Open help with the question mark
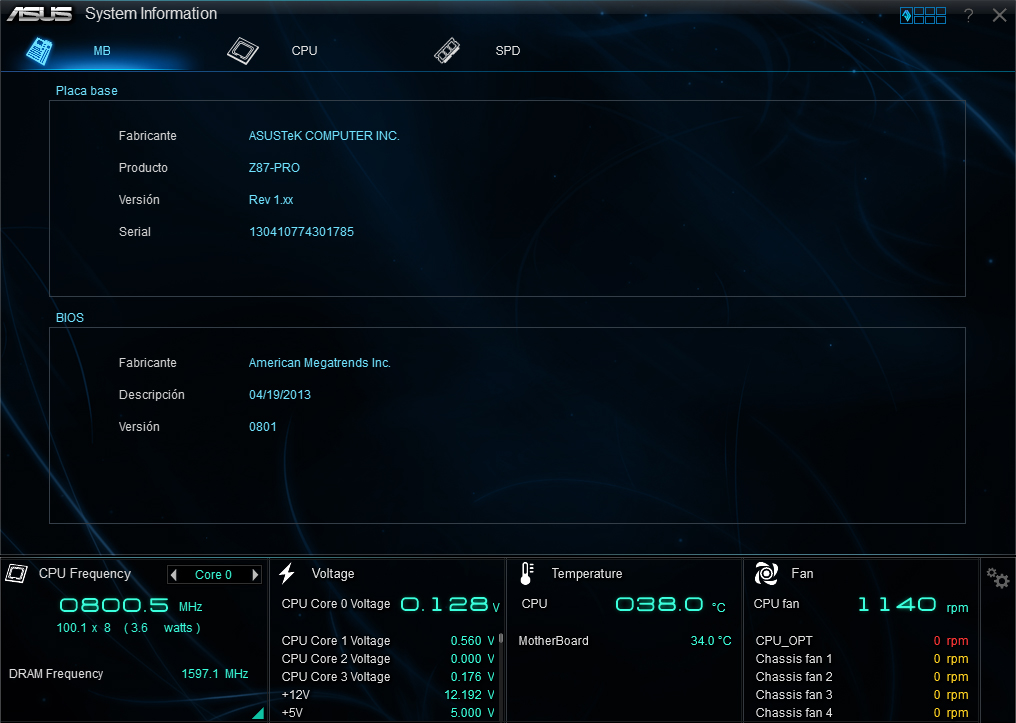Screen dimensions: 1016x723 click(968, 15)
